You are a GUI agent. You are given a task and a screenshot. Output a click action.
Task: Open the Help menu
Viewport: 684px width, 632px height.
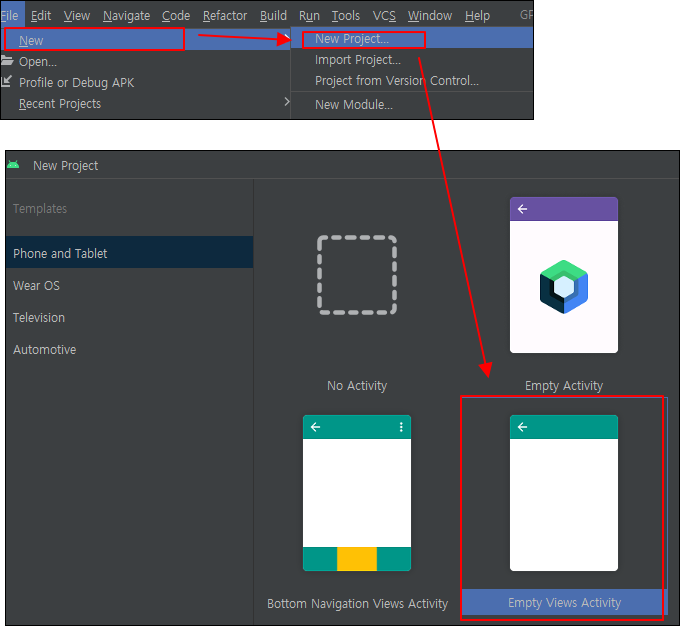(x=477, y=16)
